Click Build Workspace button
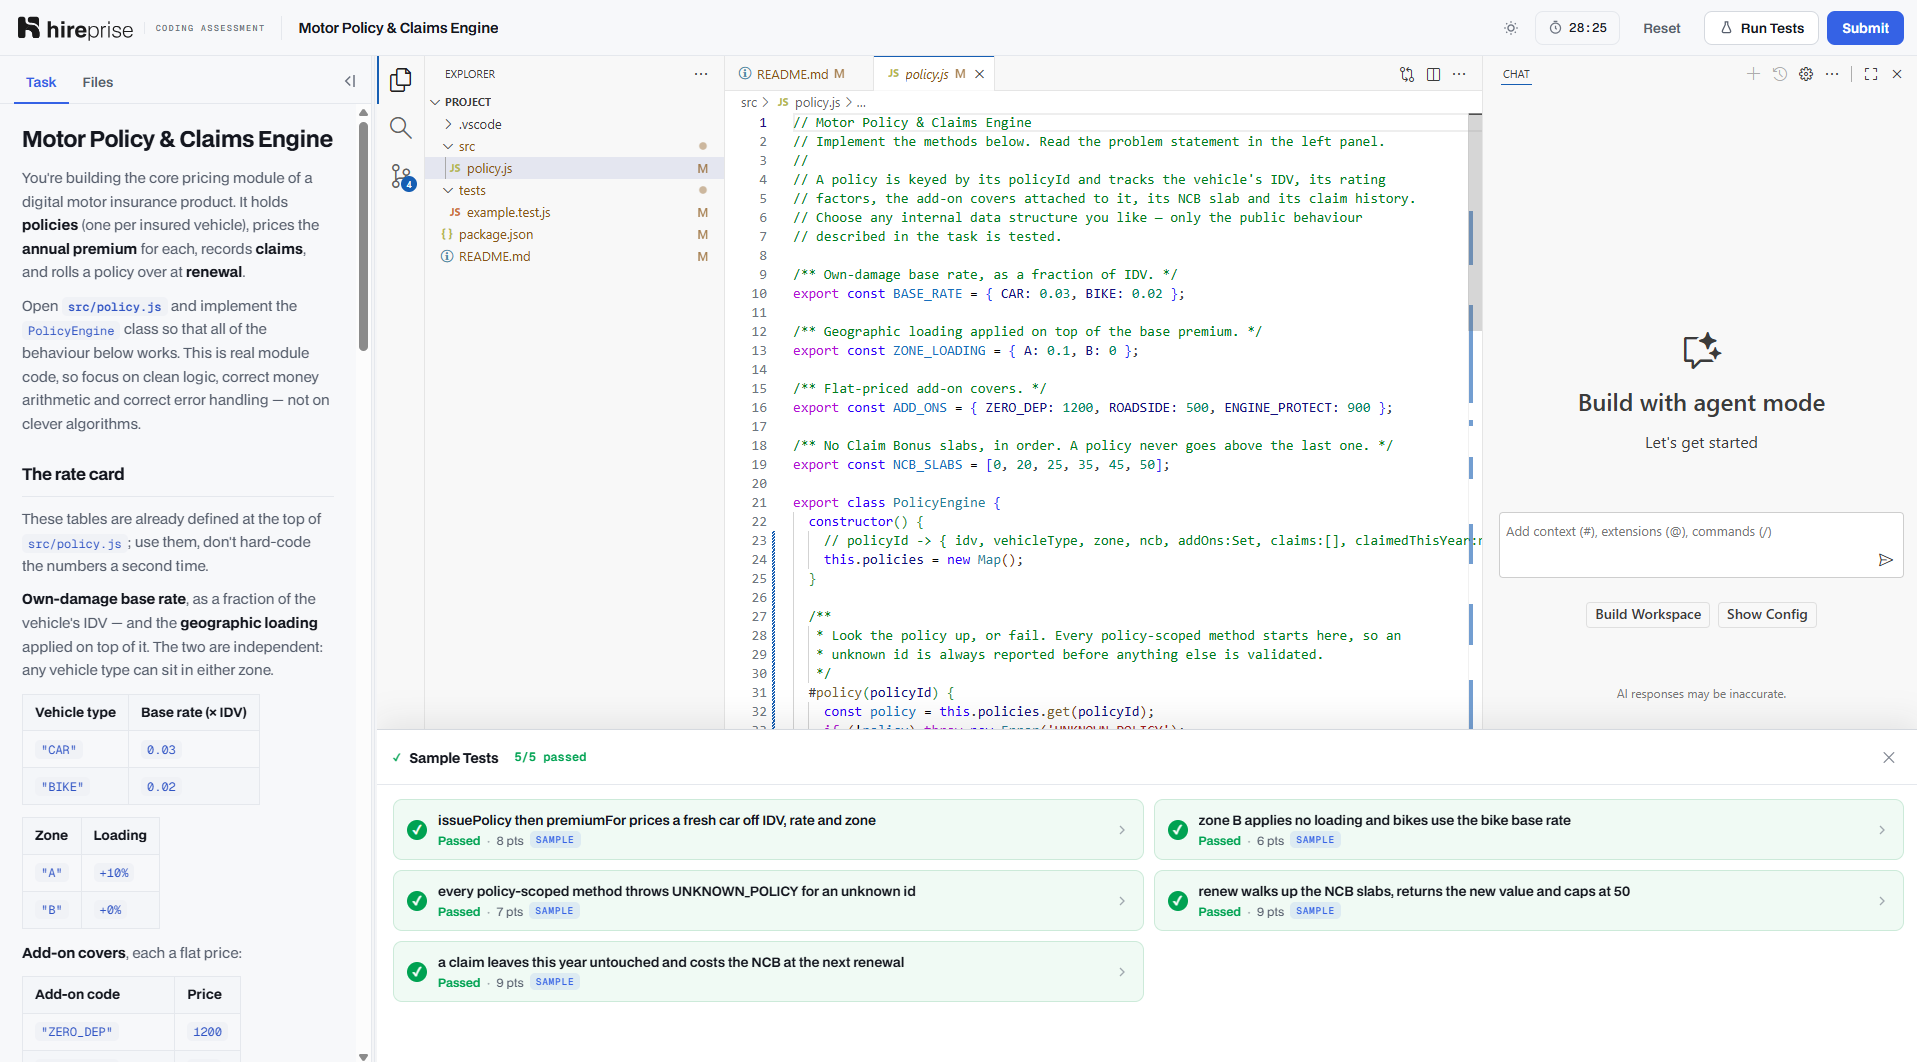1917x1062 pixels. pyautogui.click(x=1648, y=615)
